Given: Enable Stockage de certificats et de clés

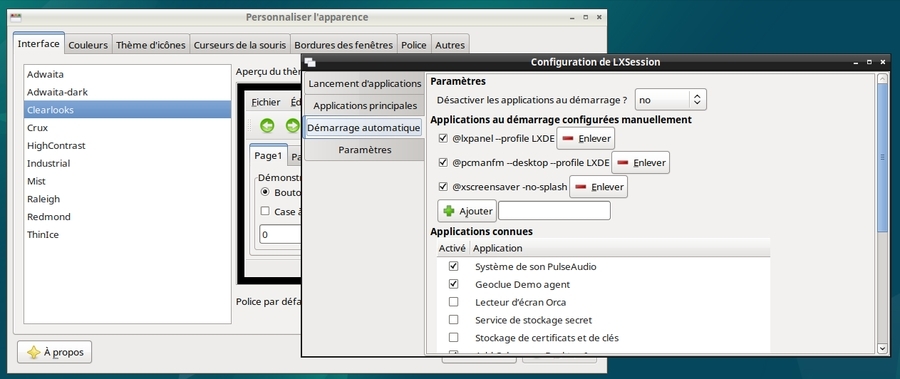Looking at the screenshot, I should [453, 338].
